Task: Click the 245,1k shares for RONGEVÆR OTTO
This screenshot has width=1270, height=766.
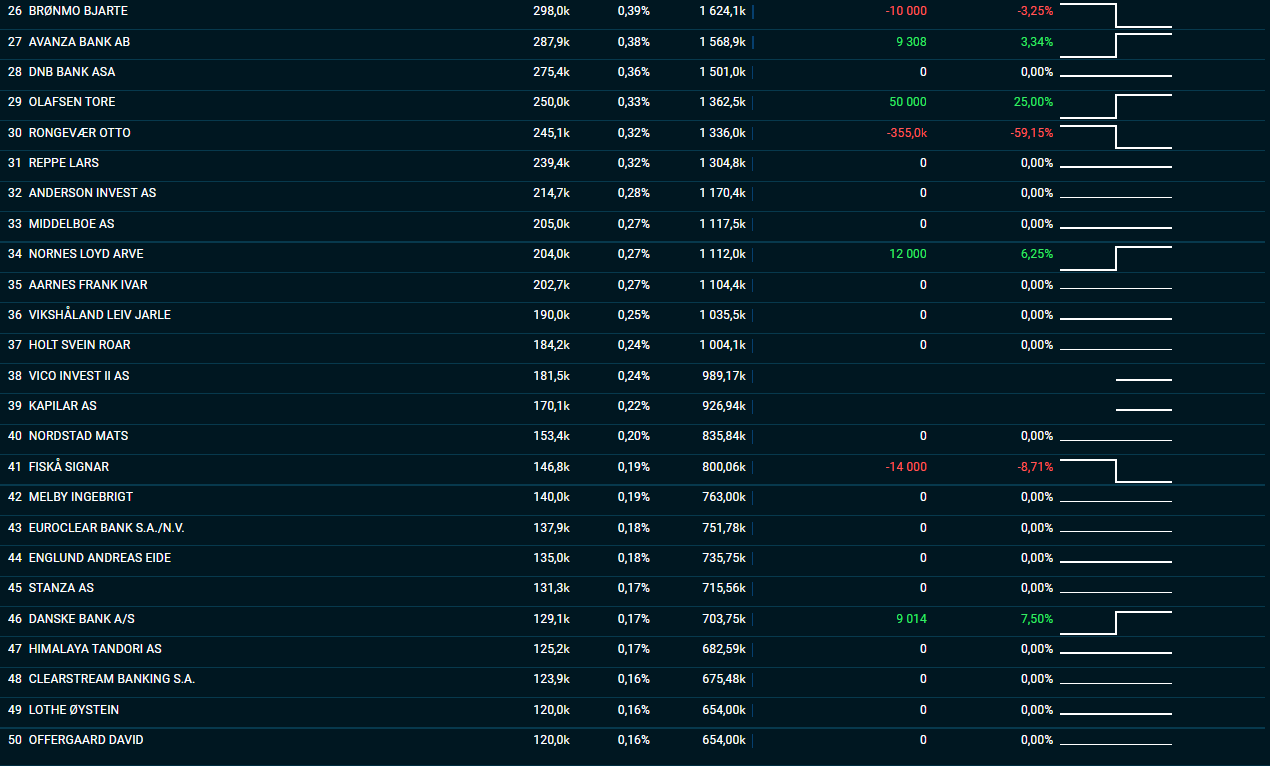Action: tap(551, 133)
